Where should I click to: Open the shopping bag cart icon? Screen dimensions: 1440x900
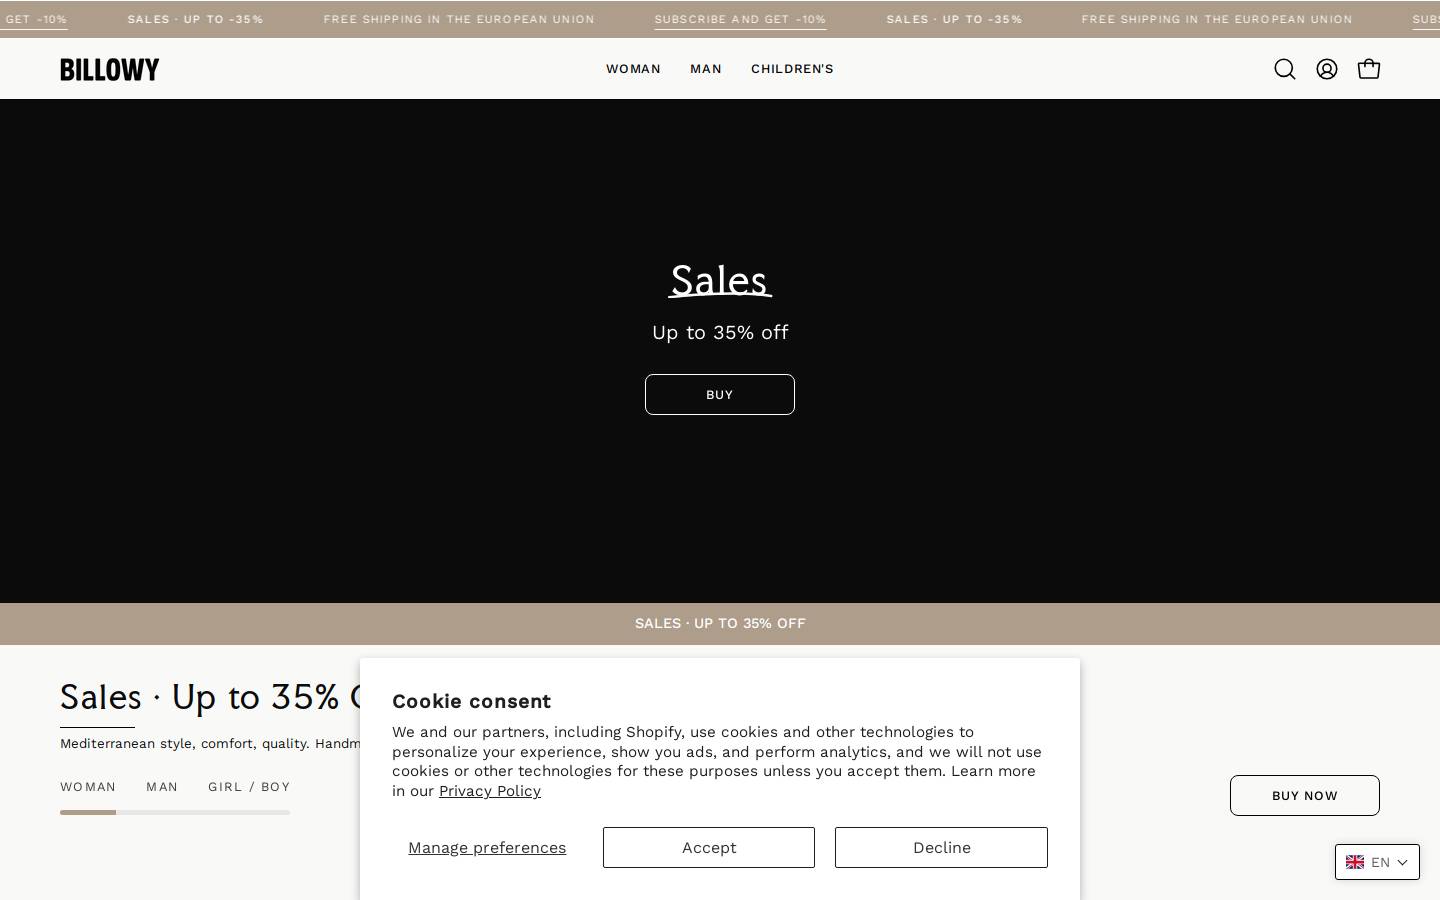[1369, 69]
